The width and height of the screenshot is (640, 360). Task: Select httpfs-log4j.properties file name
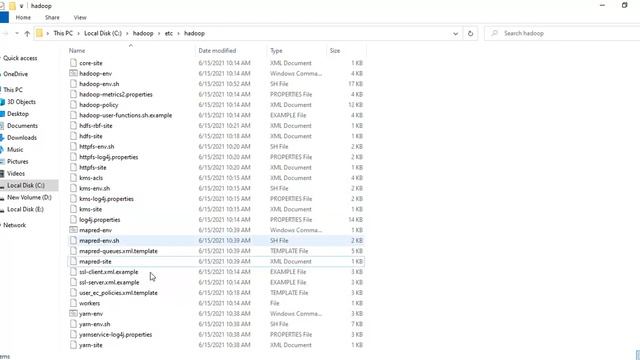pyautogui.click(x=109, y=157)
